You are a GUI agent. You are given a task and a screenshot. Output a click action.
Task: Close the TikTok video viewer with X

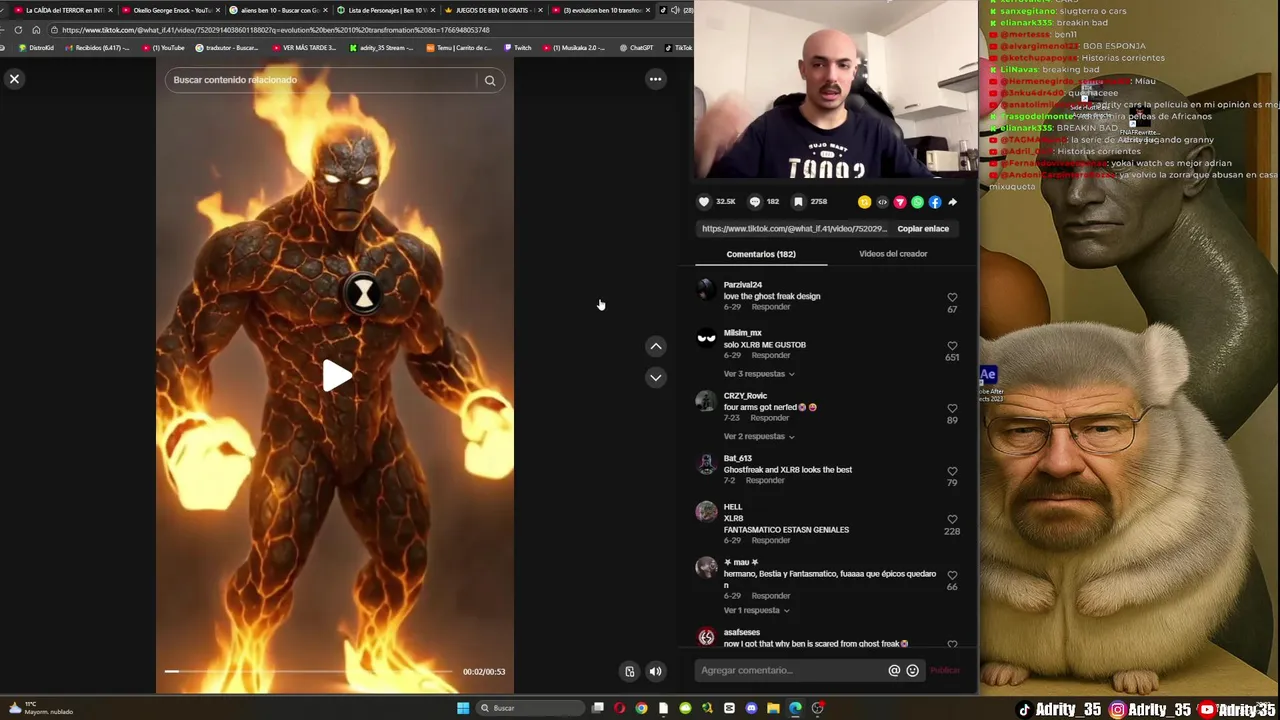(14, 79)
